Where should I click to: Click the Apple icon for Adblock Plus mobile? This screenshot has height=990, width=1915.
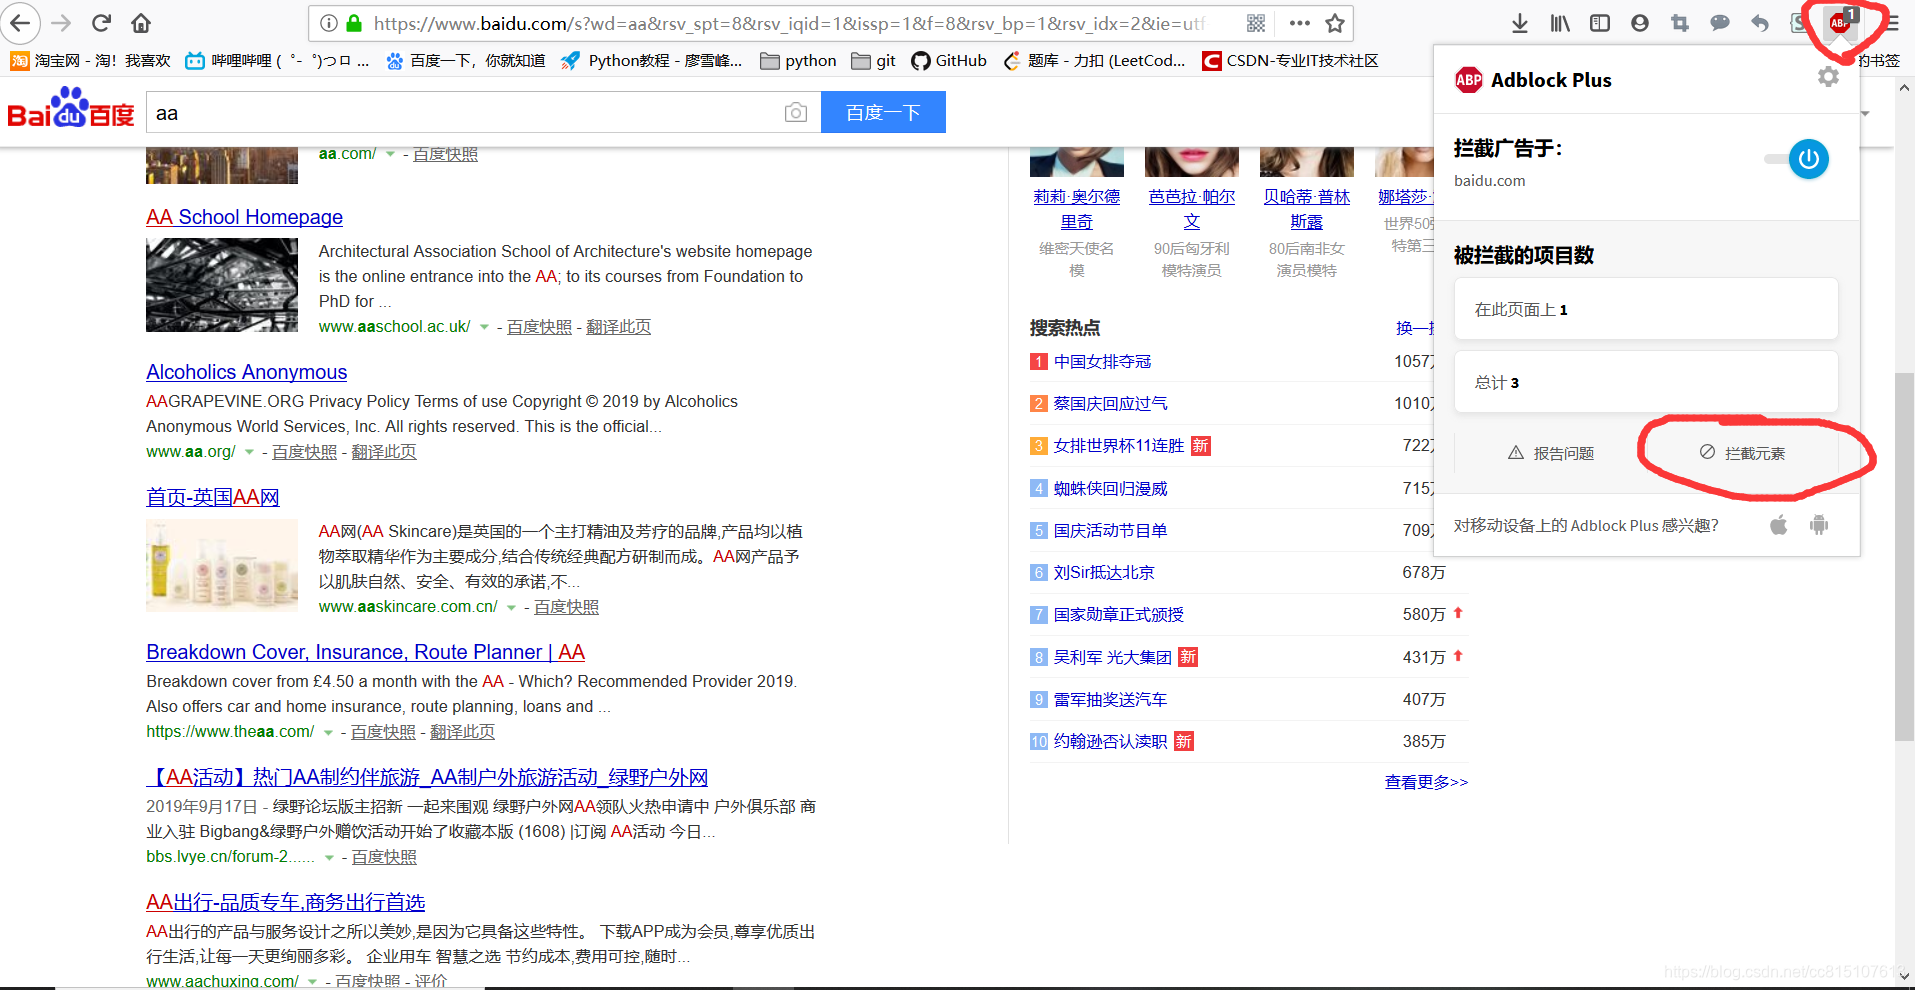(1778, 524)
